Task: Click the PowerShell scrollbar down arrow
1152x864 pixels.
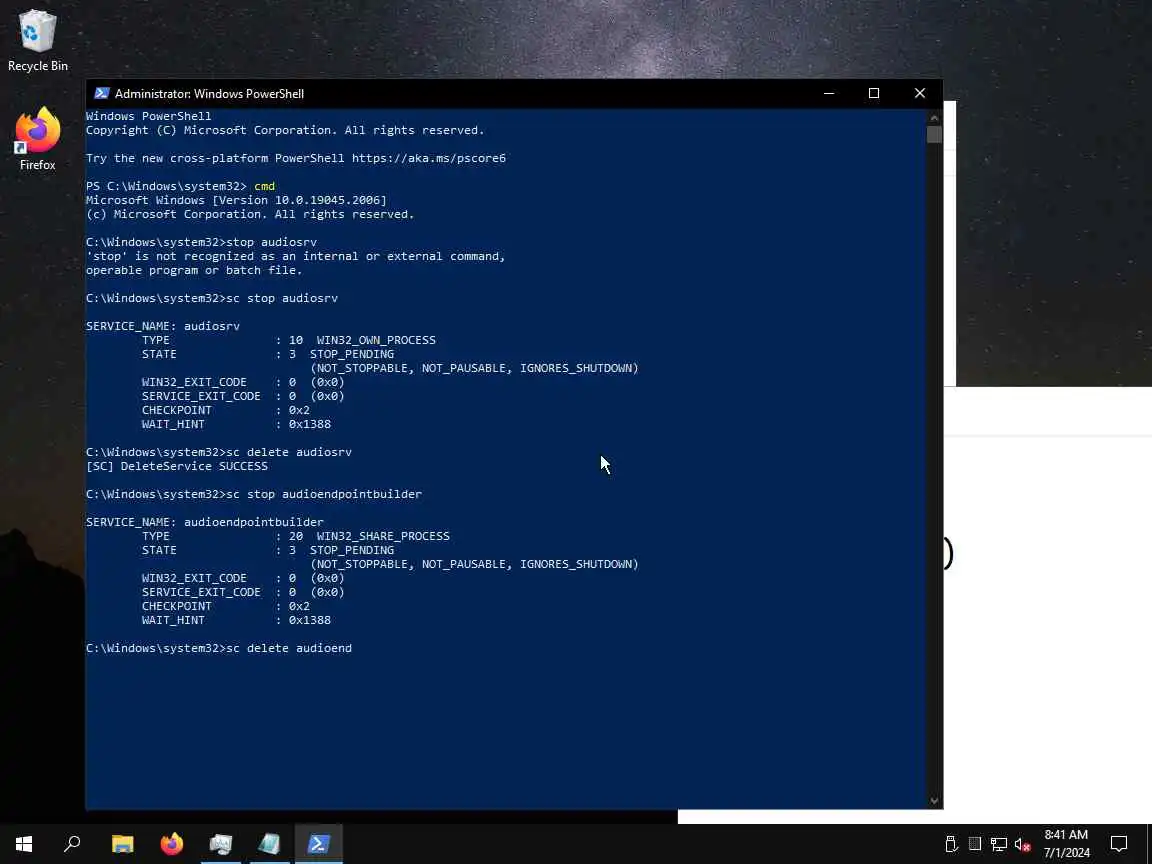Action: pos(935,801)
